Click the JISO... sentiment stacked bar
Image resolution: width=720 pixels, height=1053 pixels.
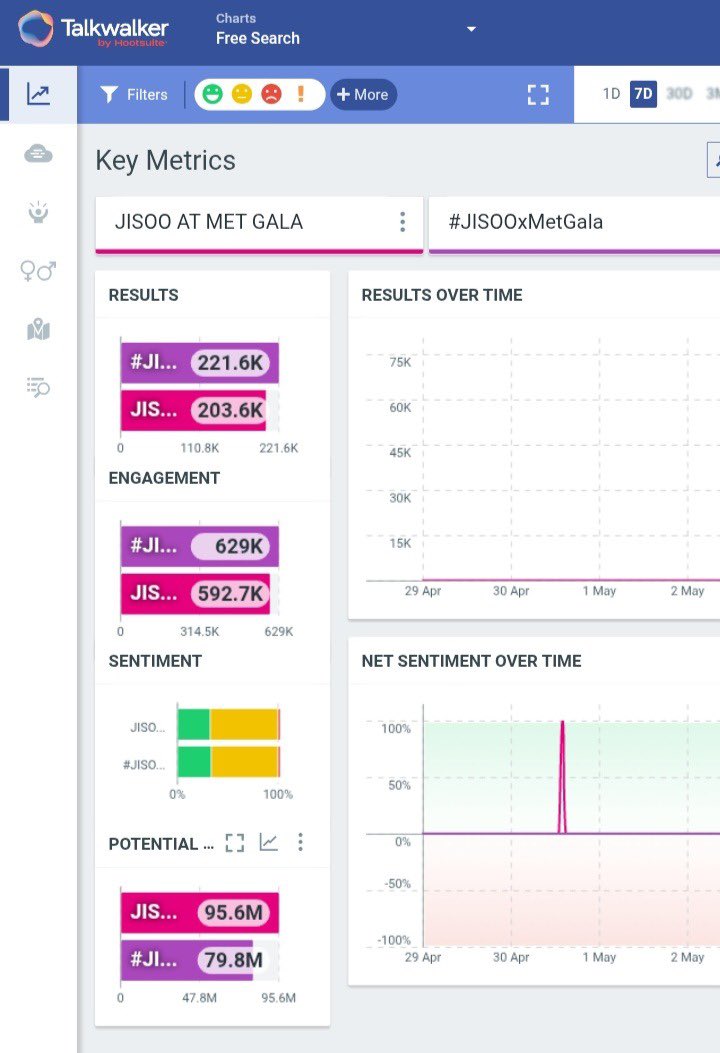point(228,724)
